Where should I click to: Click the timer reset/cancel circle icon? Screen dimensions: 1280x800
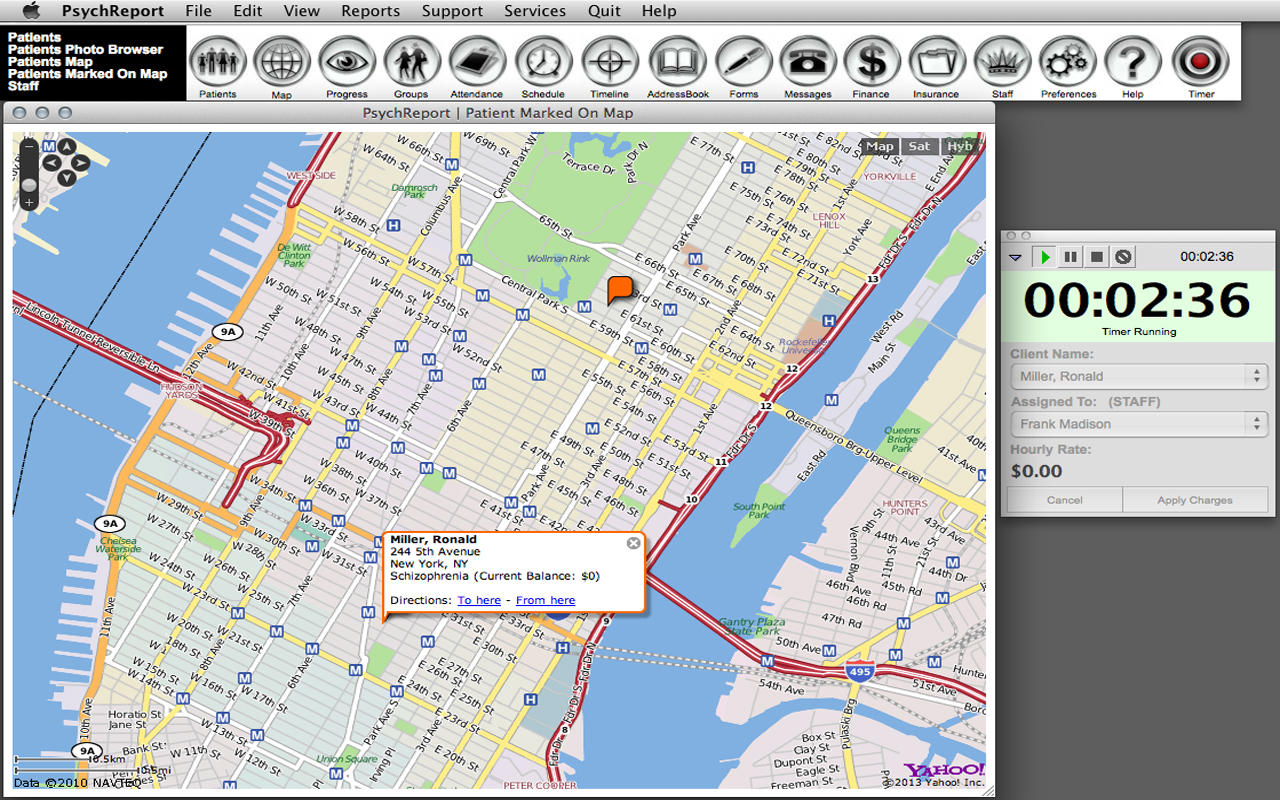(1123, 257)
